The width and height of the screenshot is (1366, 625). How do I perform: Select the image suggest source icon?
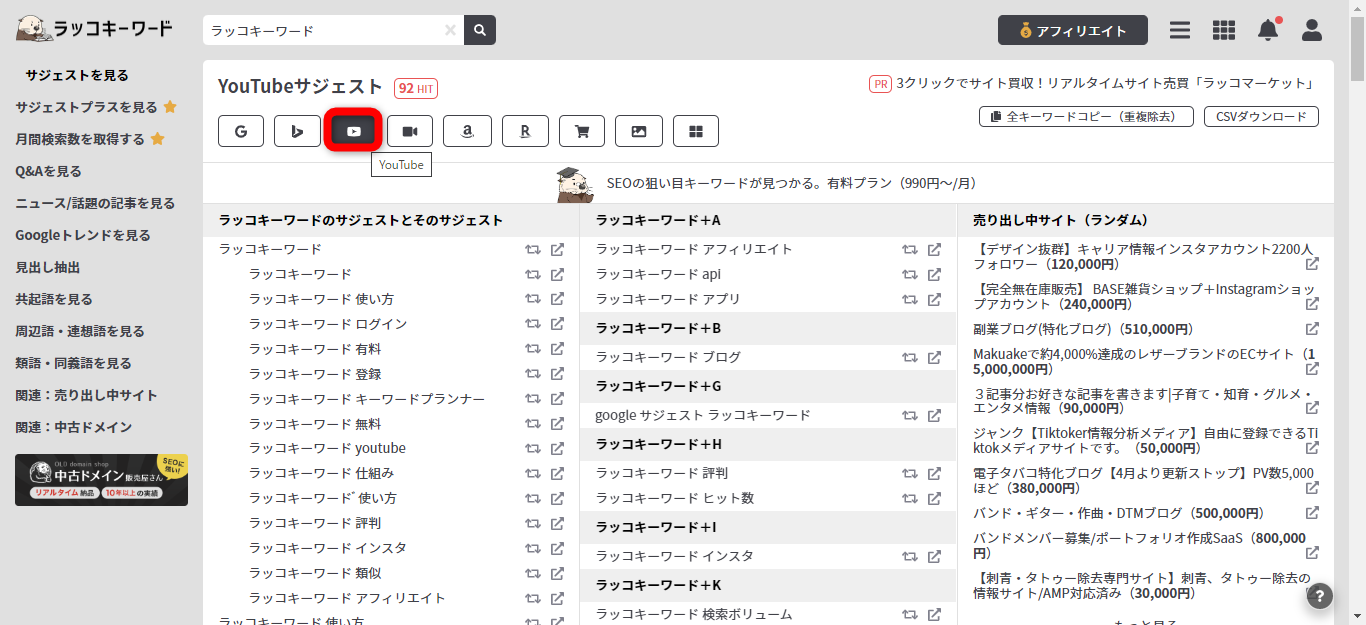pos(639,131)
